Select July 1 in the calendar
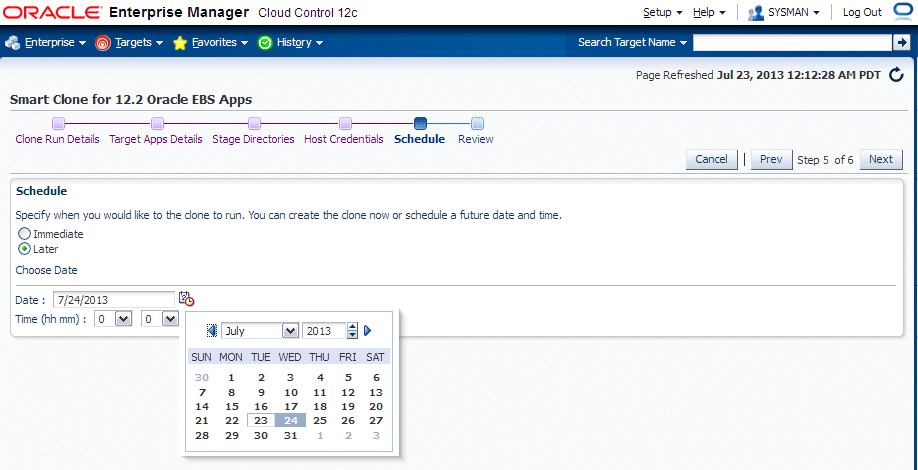918x470 pixels. coord(232,378)
